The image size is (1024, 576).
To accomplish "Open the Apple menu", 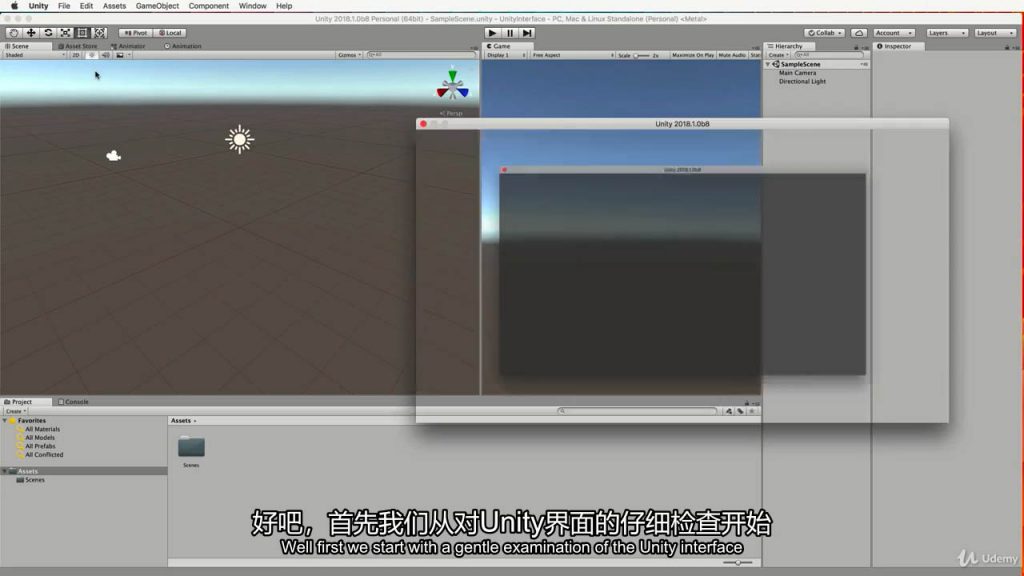I will pos(14,6).
